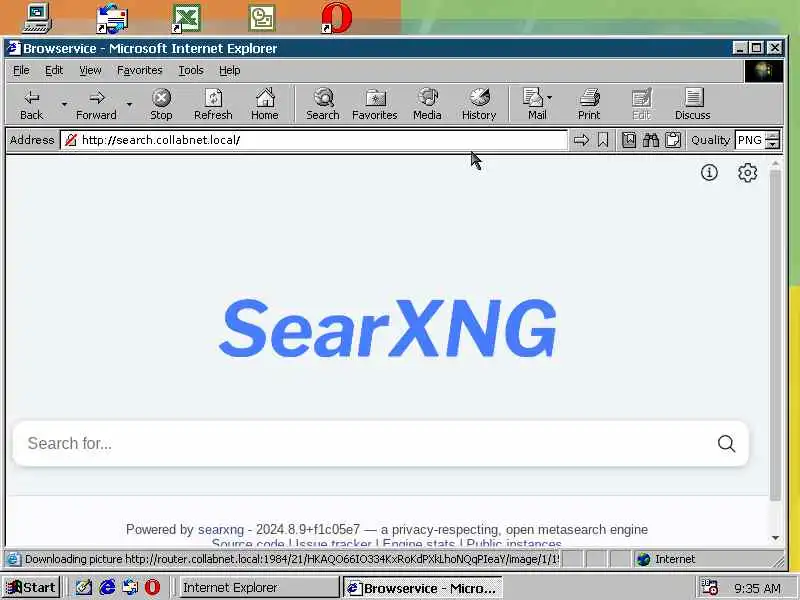
Task: Launch Opera from quick launch bar
Action: point(152,587)
